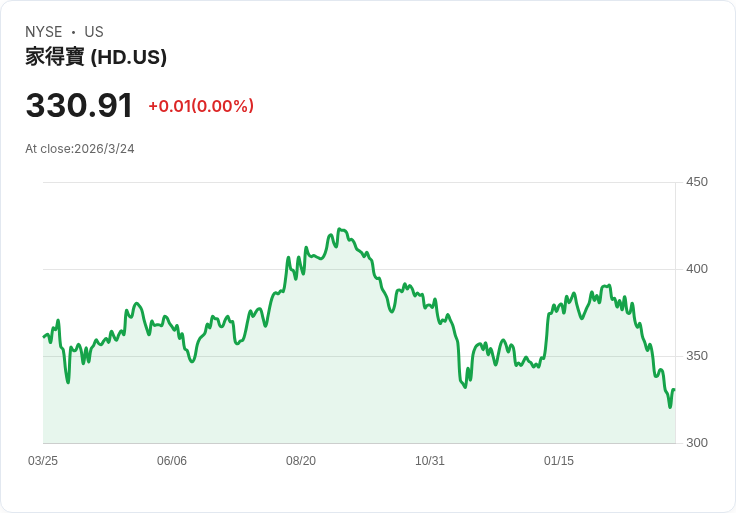Click the +0.01(0.00%) price change

point(201,106)
